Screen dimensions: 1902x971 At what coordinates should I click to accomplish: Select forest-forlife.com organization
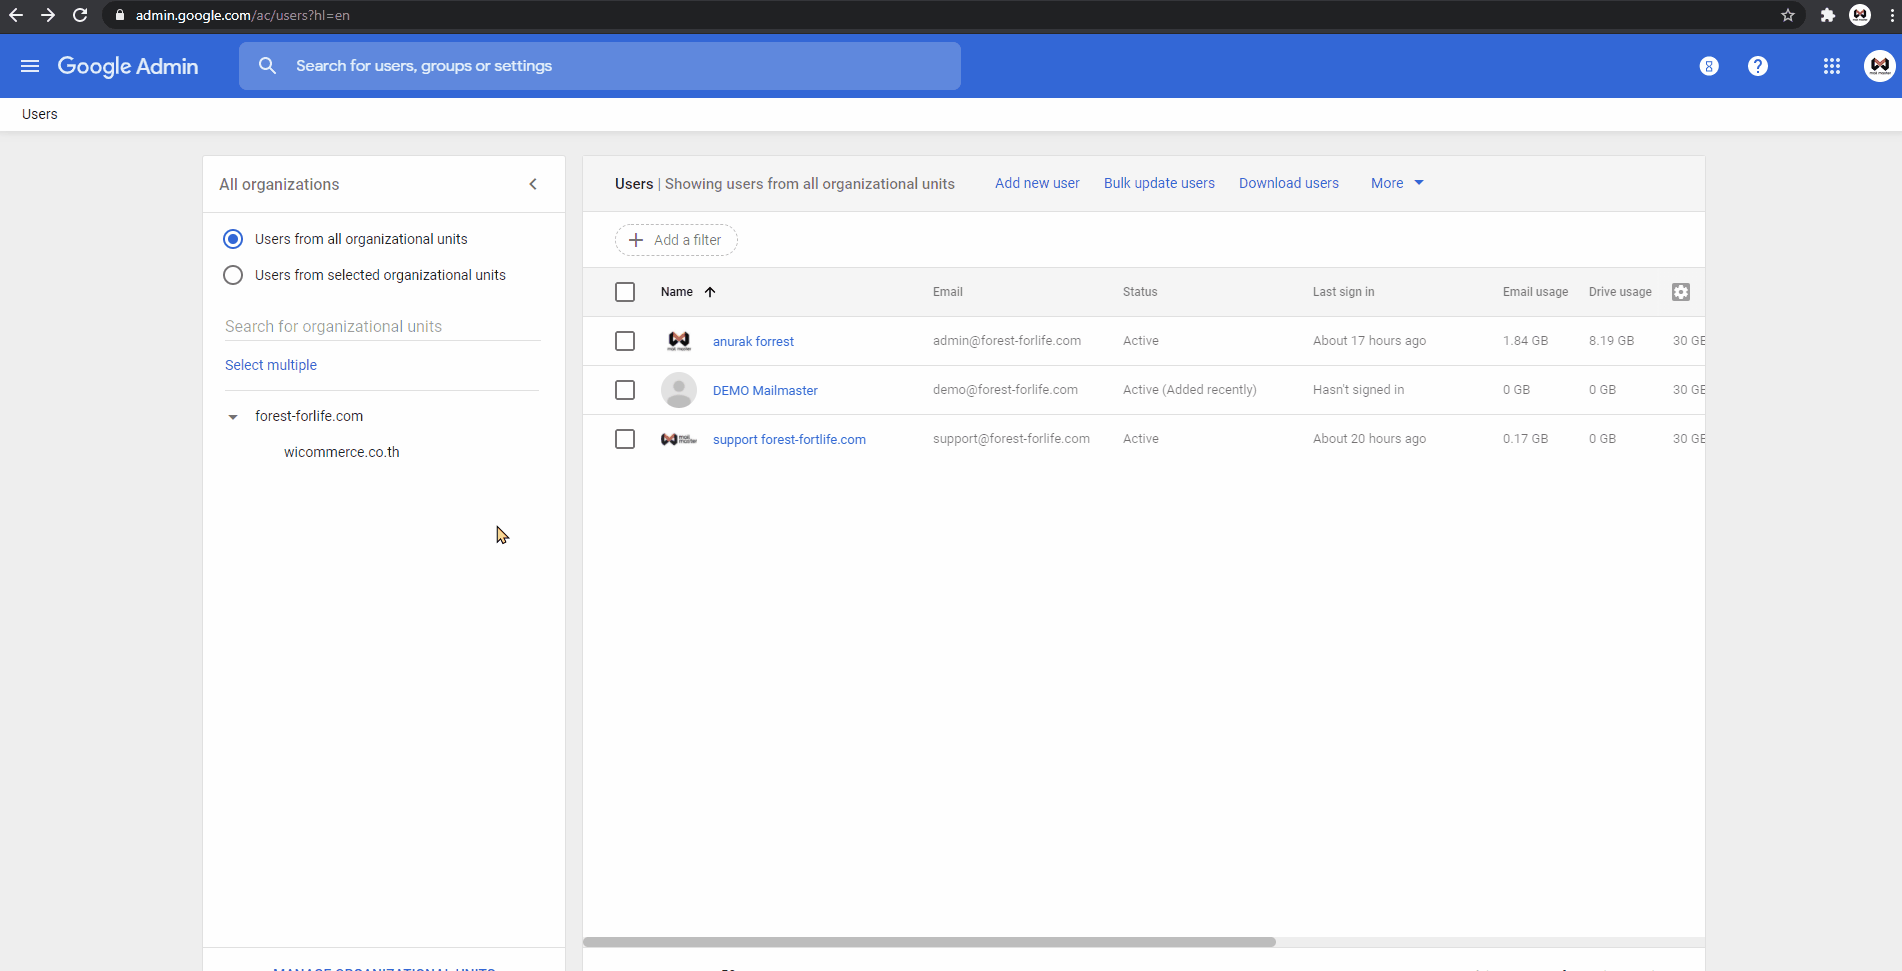click(x=309, y=416)
